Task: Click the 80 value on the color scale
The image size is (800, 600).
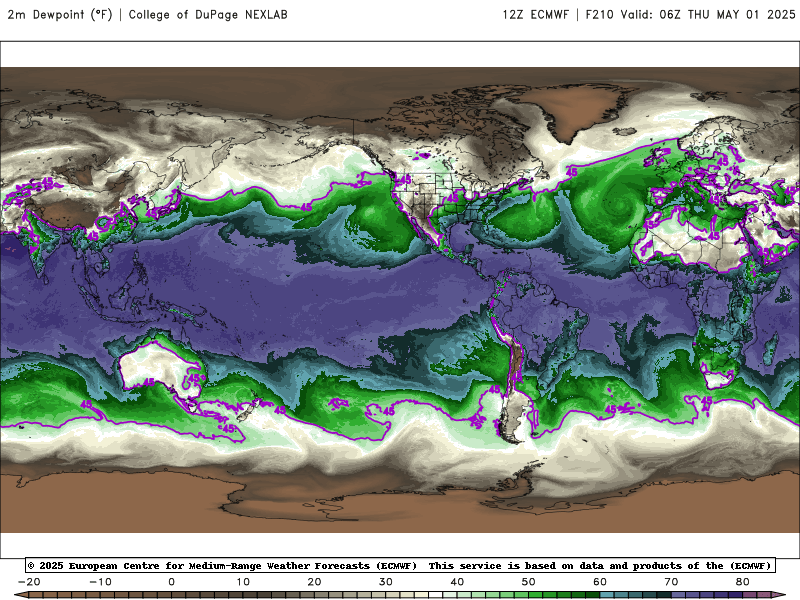Action: coord(743,582)
